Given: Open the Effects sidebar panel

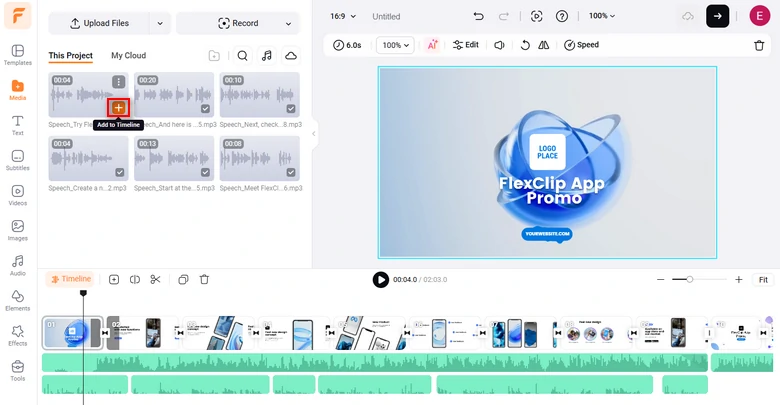Looking at the screenshot, I should point(17,335).
